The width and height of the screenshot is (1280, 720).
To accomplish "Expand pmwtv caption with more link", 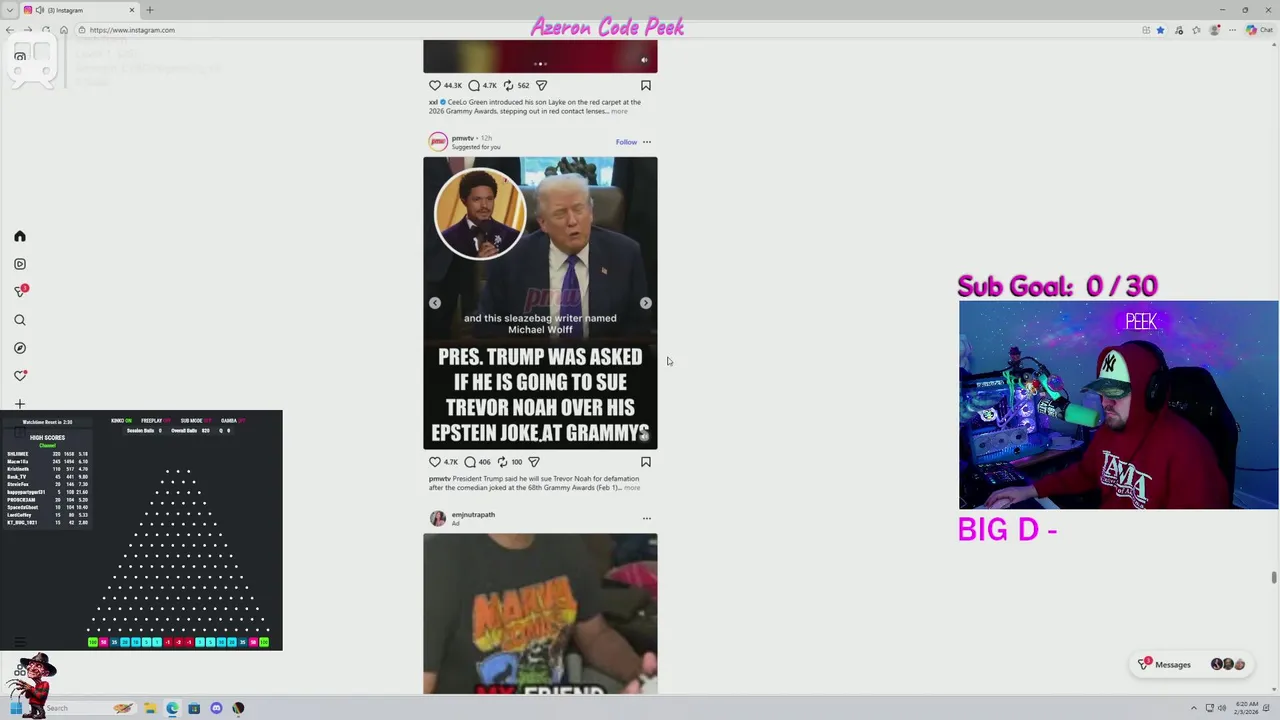I will [x=632, y=488].
